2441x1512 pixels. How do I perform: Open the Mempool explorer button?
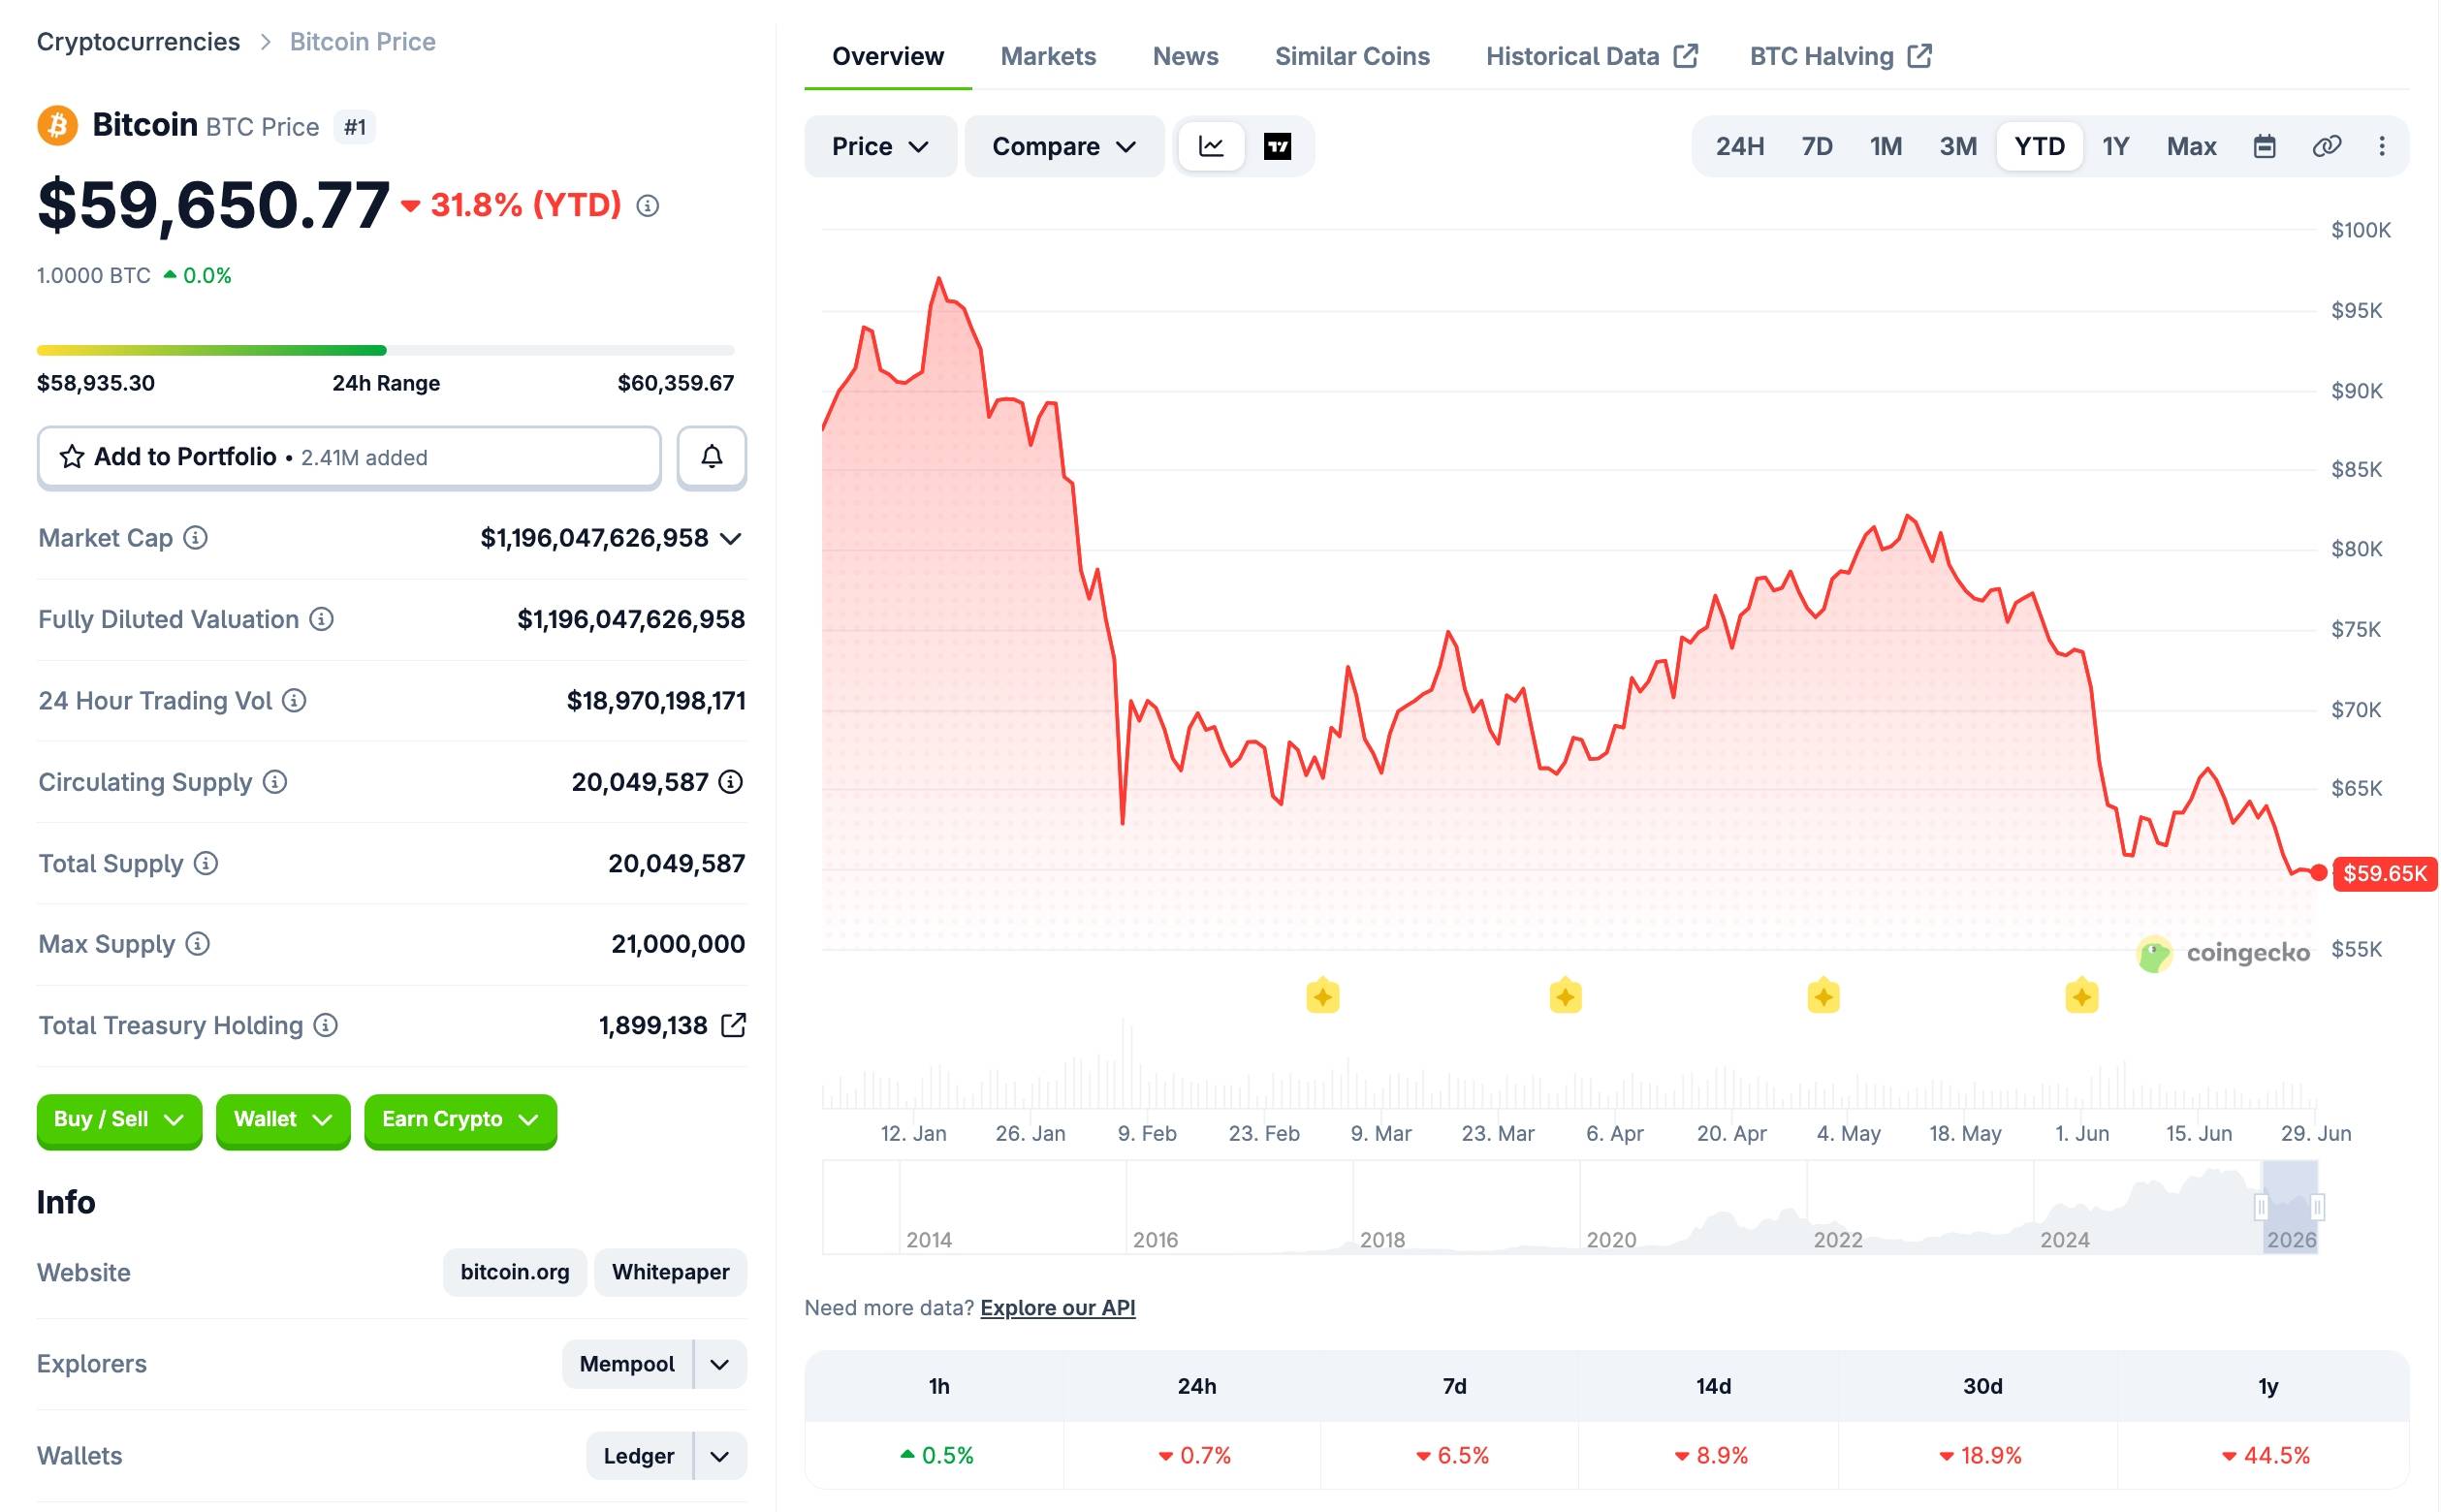coord(627,1364)
